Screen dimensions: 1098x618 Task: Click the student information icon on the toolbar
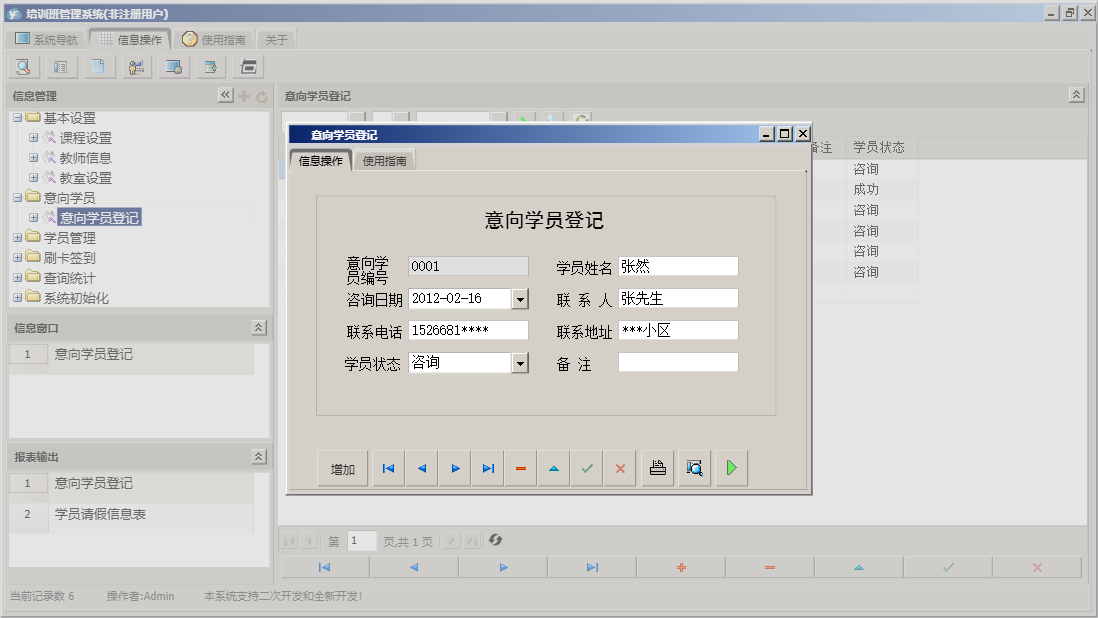click(137, 66)
